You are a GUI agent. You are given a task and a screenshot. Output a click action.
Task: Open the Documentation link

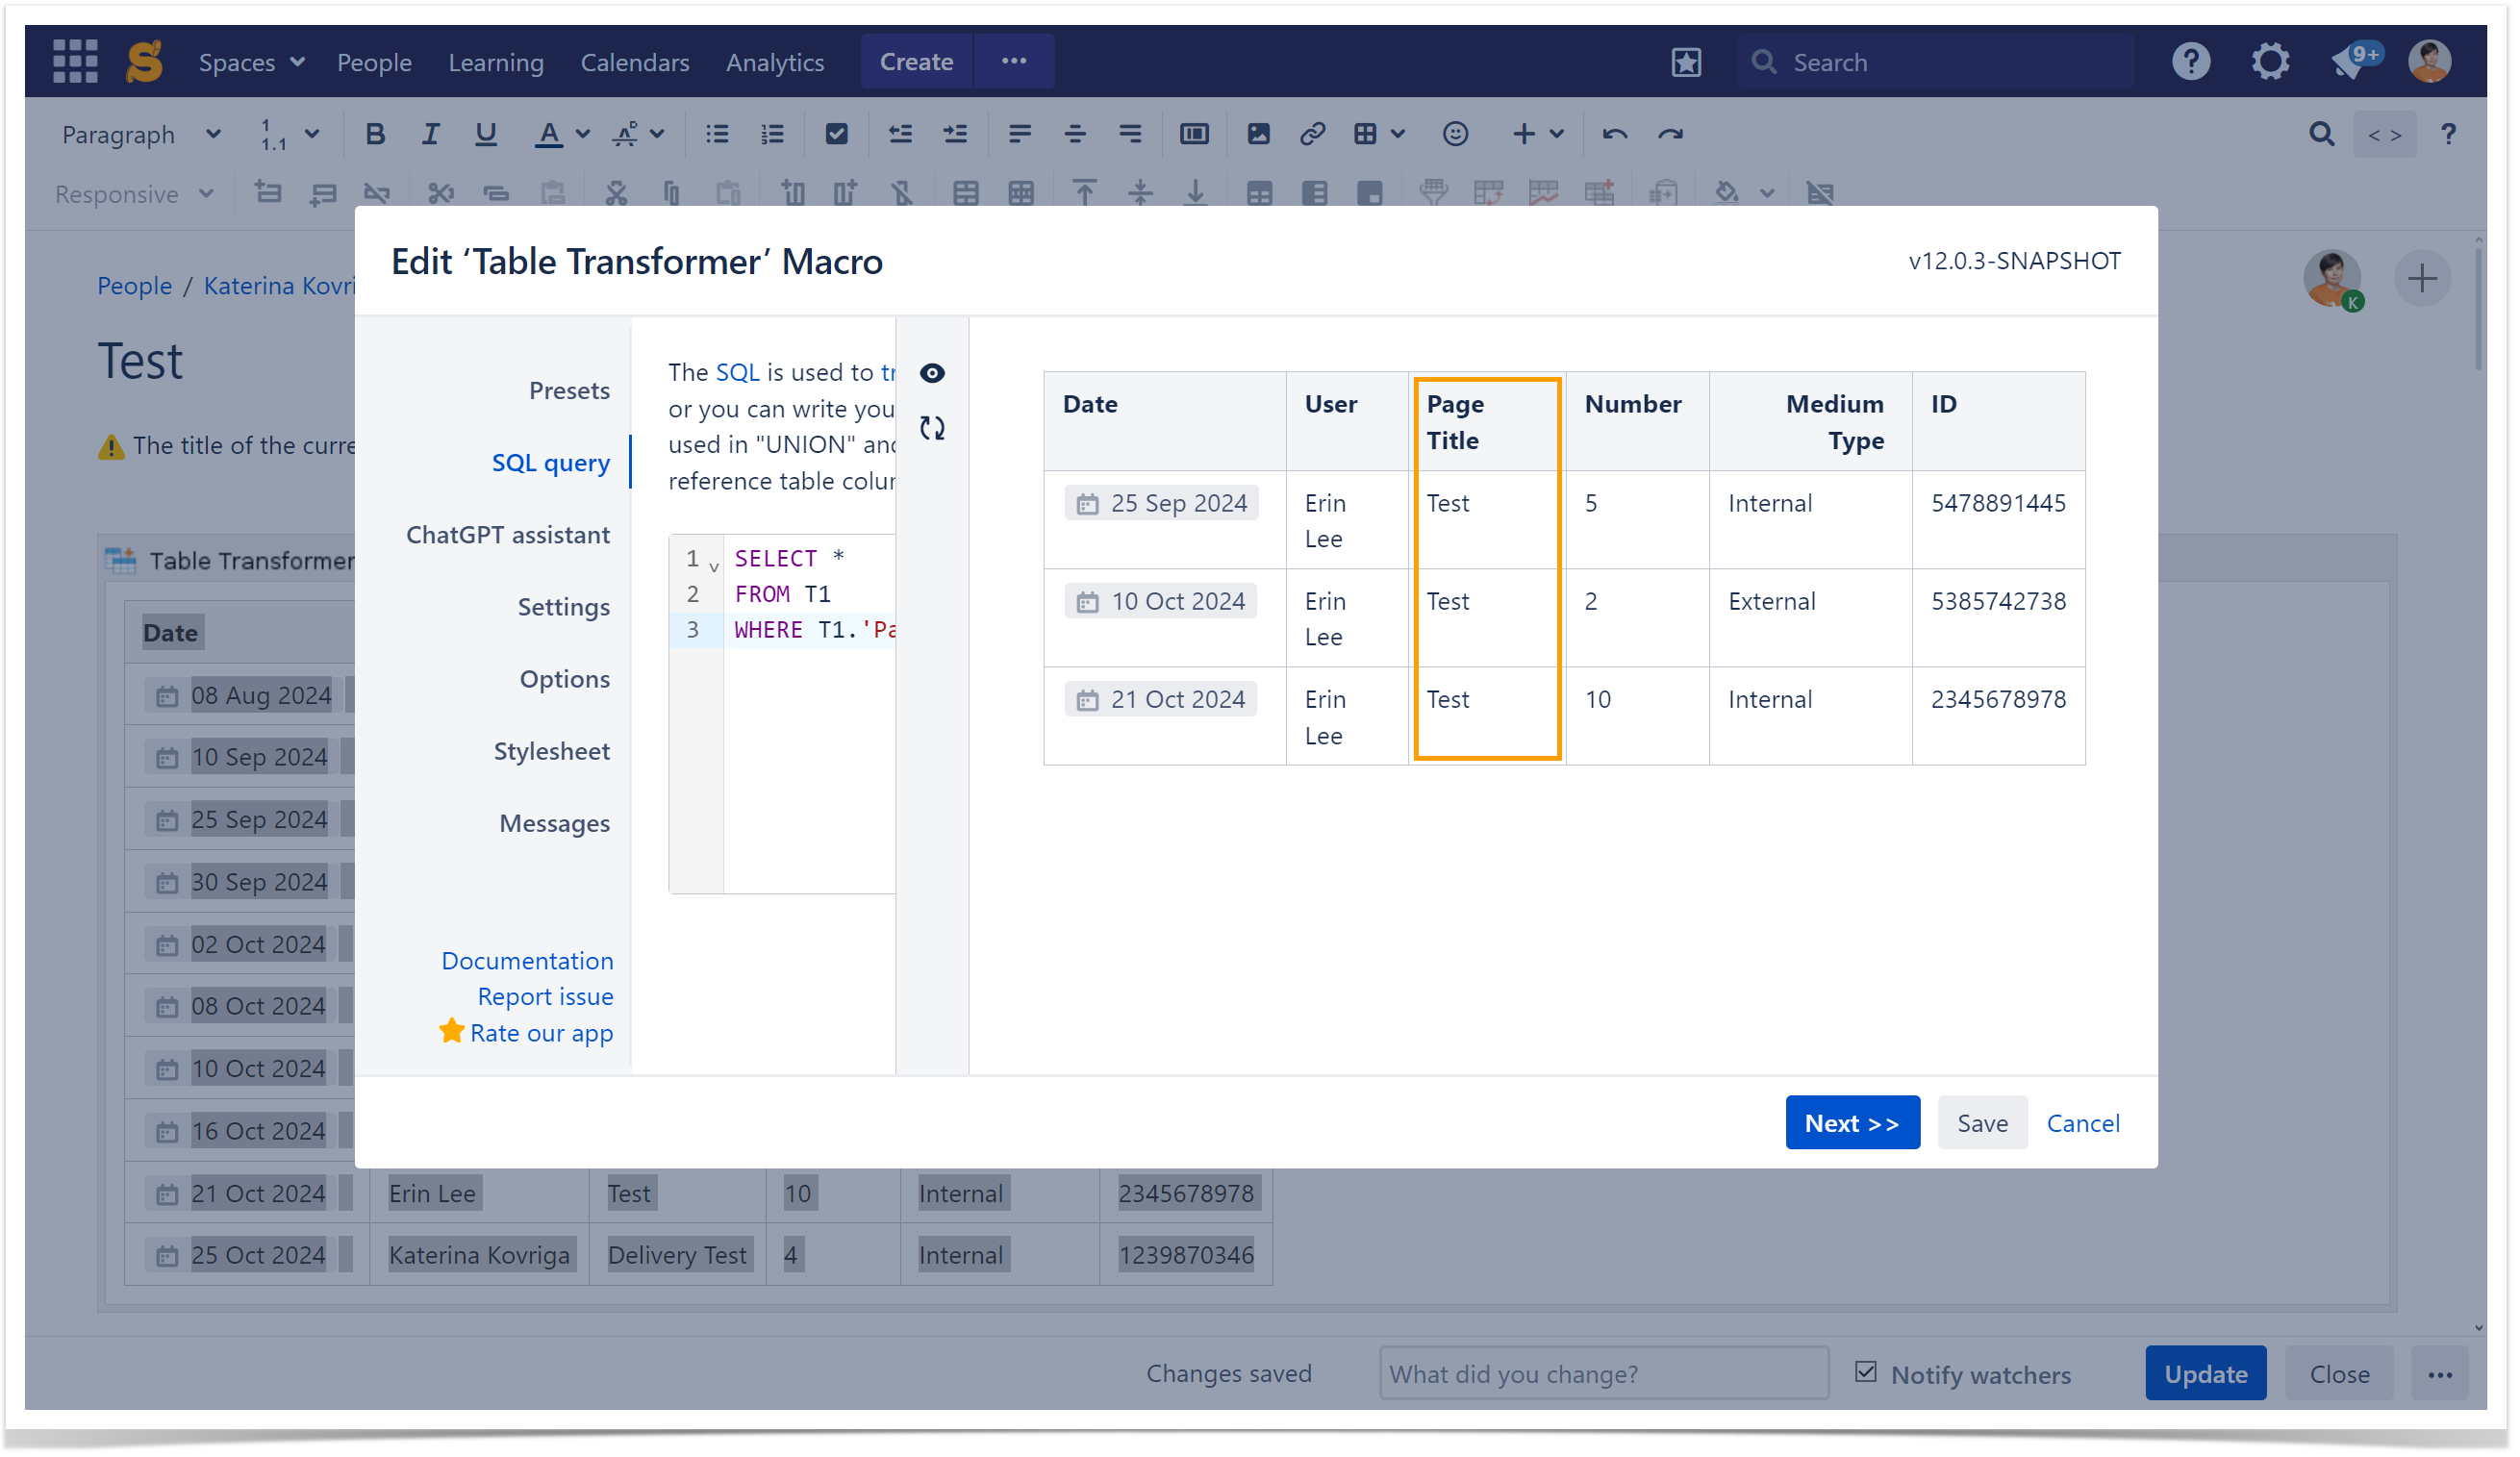[527, 961]
